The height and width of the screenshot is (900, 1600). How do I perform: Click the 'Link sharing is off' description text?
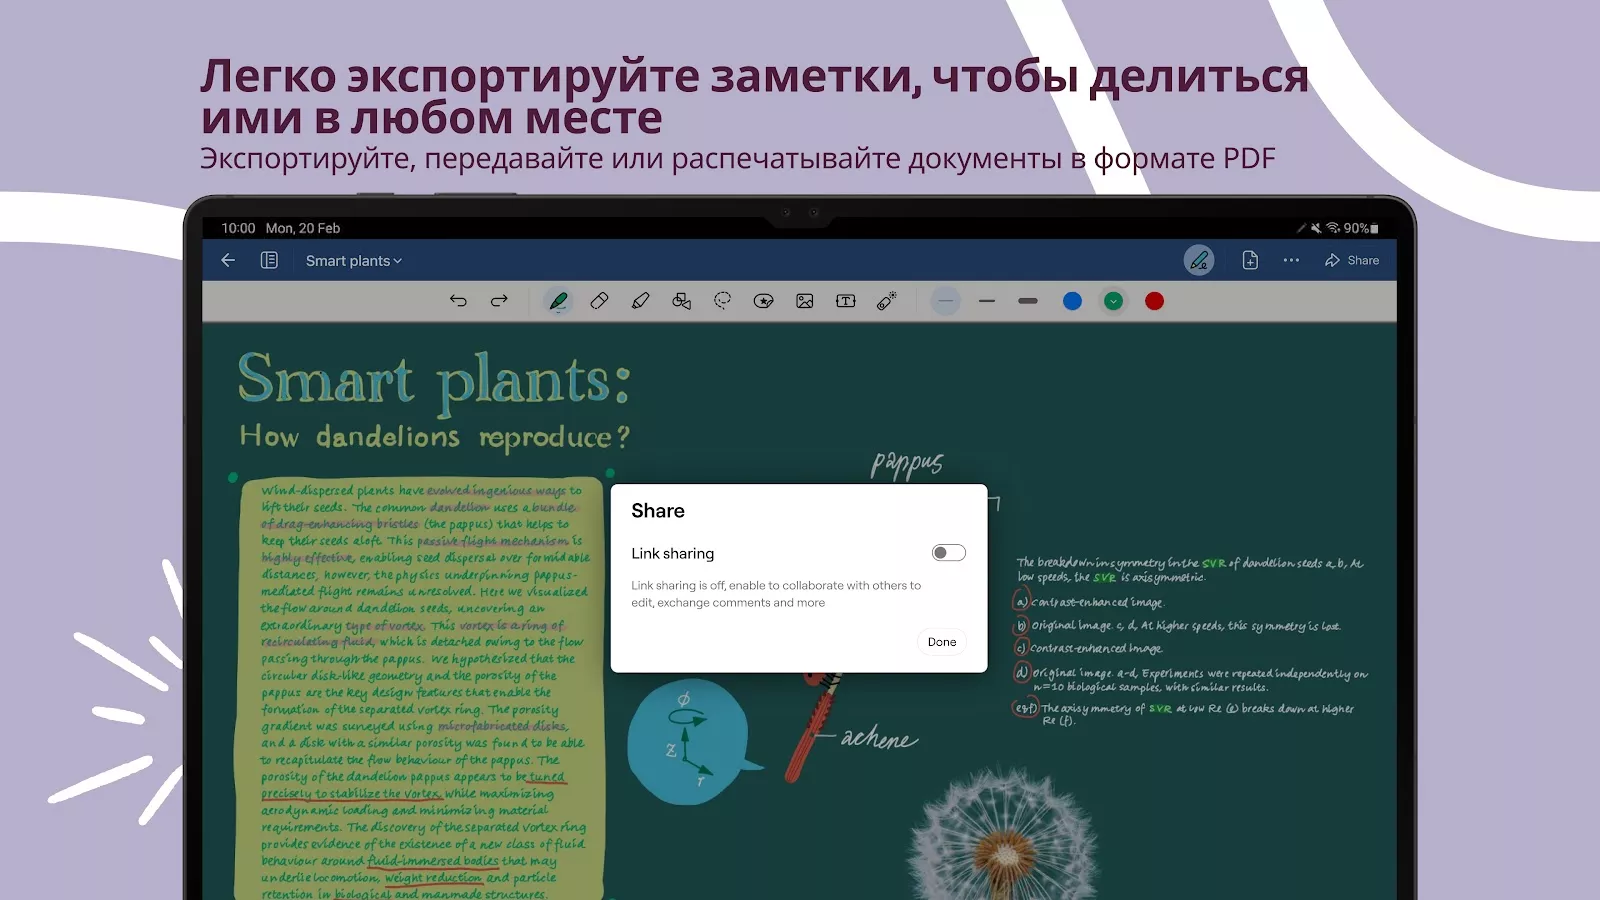click(x=776, y=594)
